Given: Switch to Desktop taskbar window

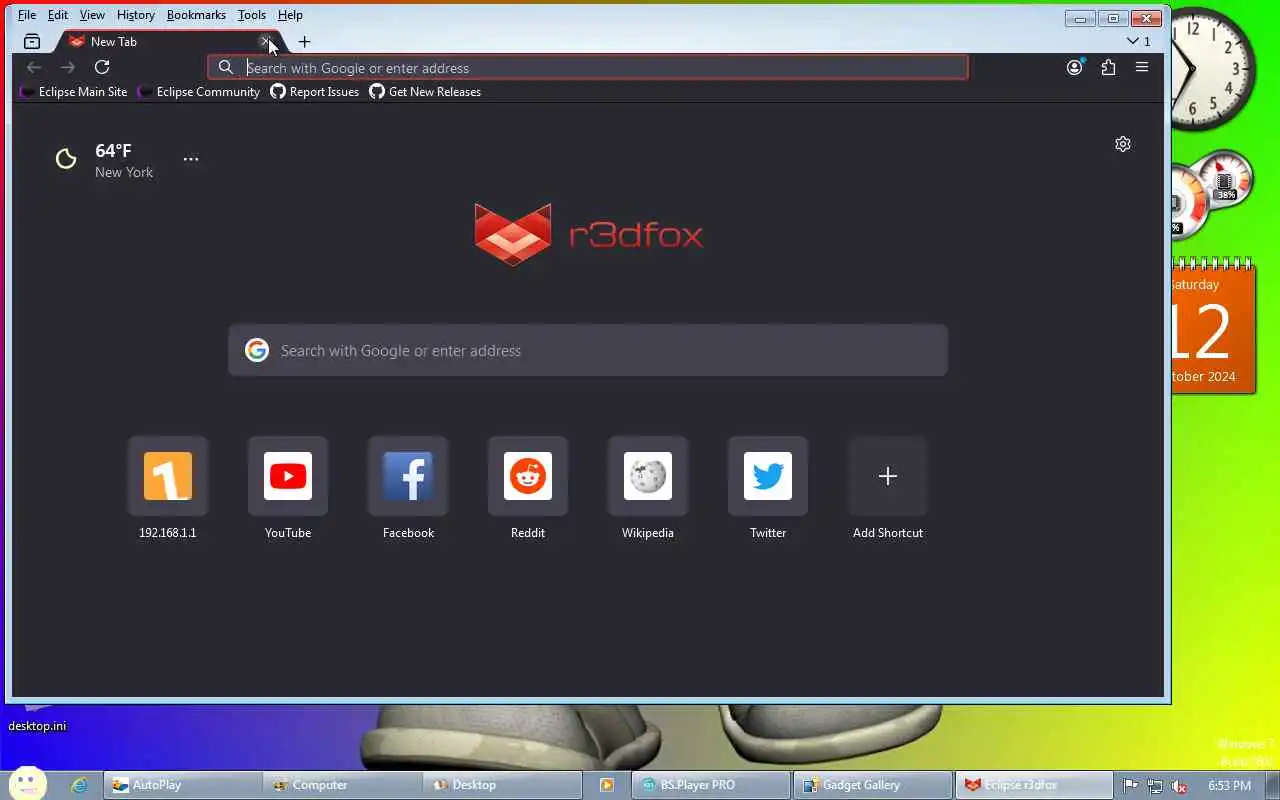Looking at the screenshot, I should coord(503,785).
